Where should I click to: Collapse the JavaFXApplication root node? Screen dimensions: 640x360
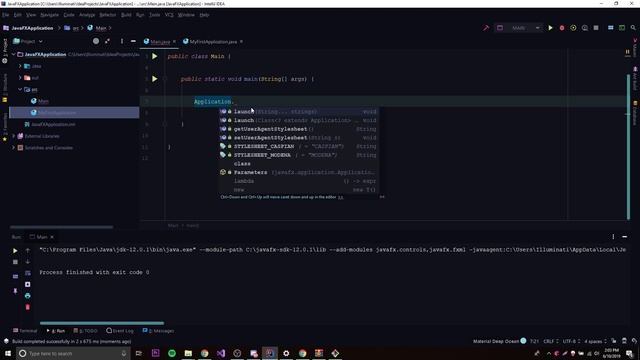pos(13,54)
